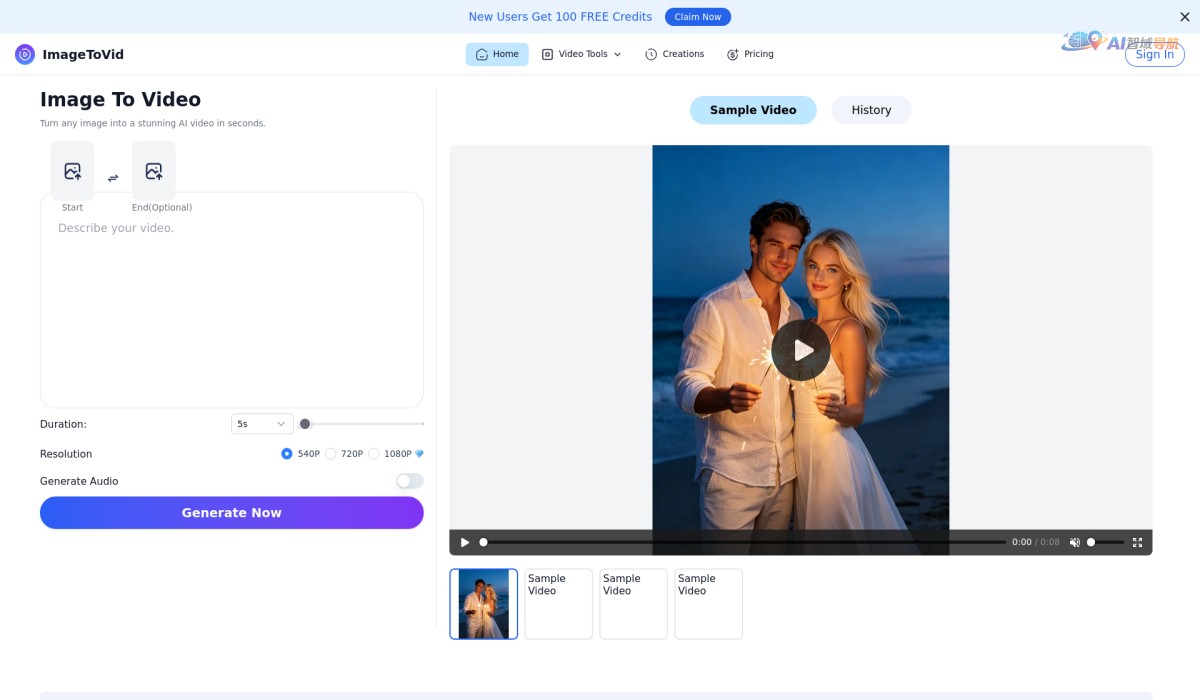Swap start and end images
The image size is (1200, 700).
point(113,178)
